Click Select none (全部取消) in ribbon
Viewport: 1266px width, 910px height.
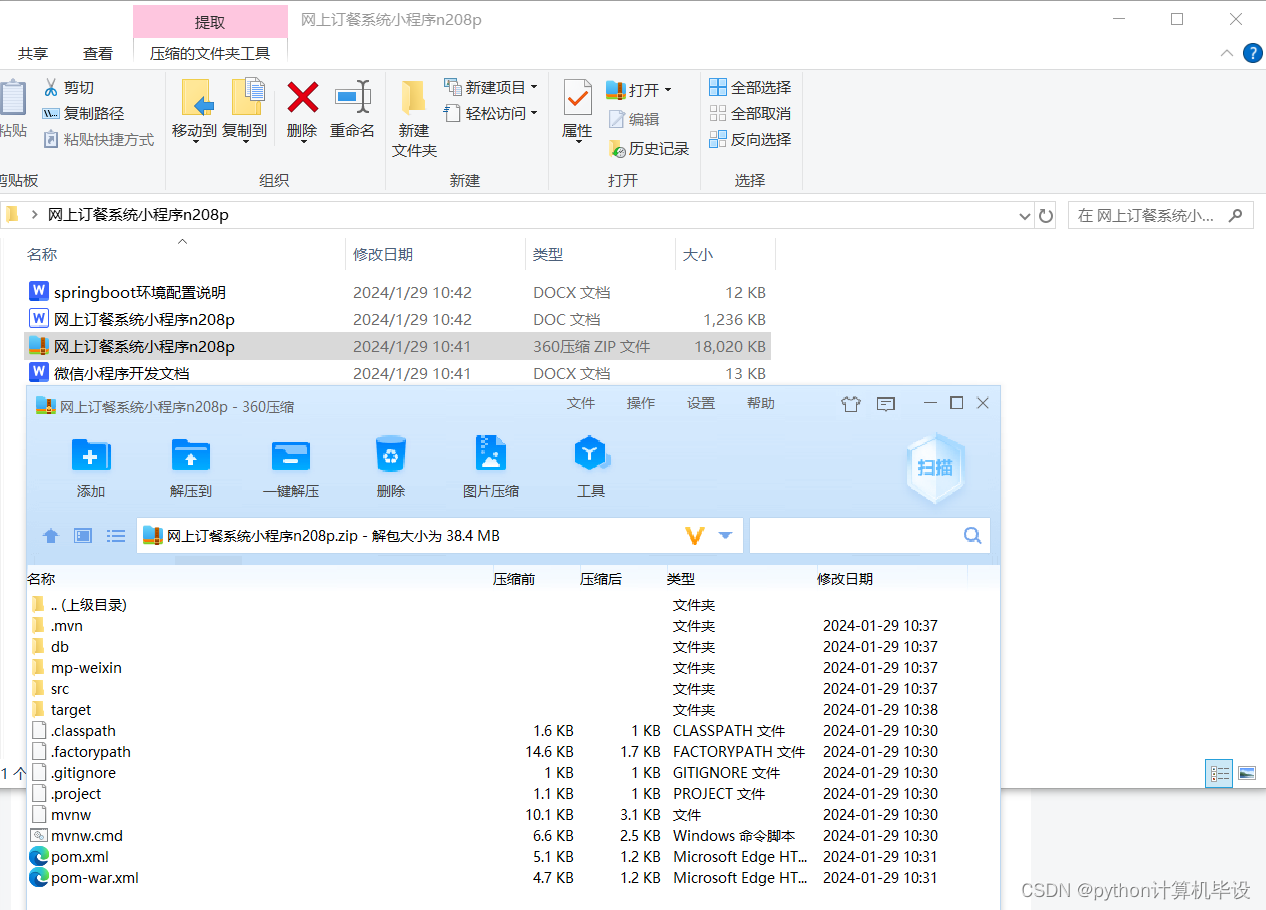point(750,114)
